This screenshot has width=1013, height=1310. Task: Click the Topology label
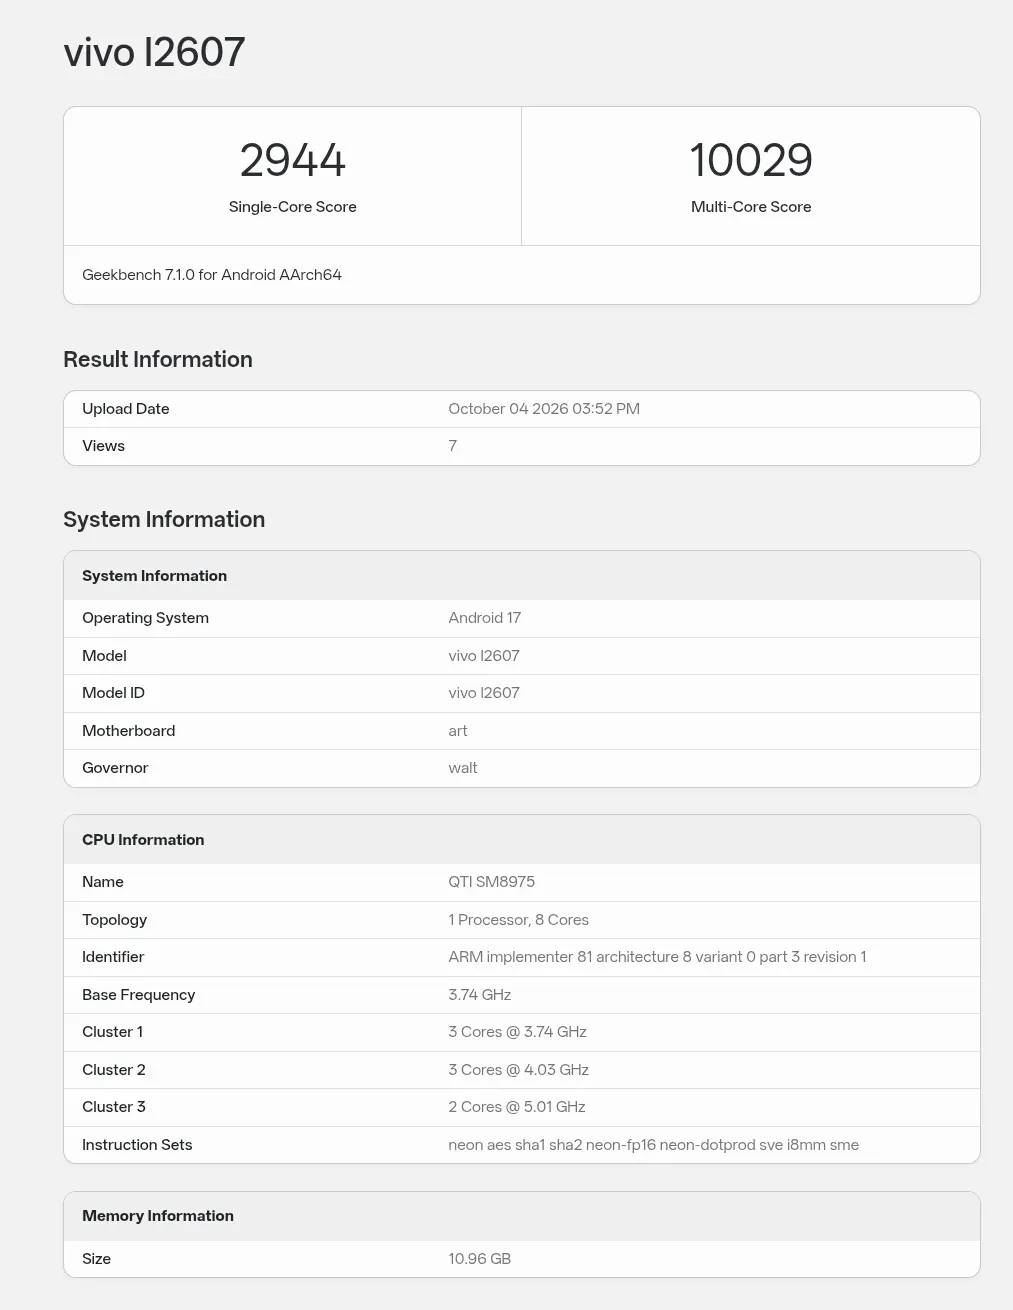114,920
